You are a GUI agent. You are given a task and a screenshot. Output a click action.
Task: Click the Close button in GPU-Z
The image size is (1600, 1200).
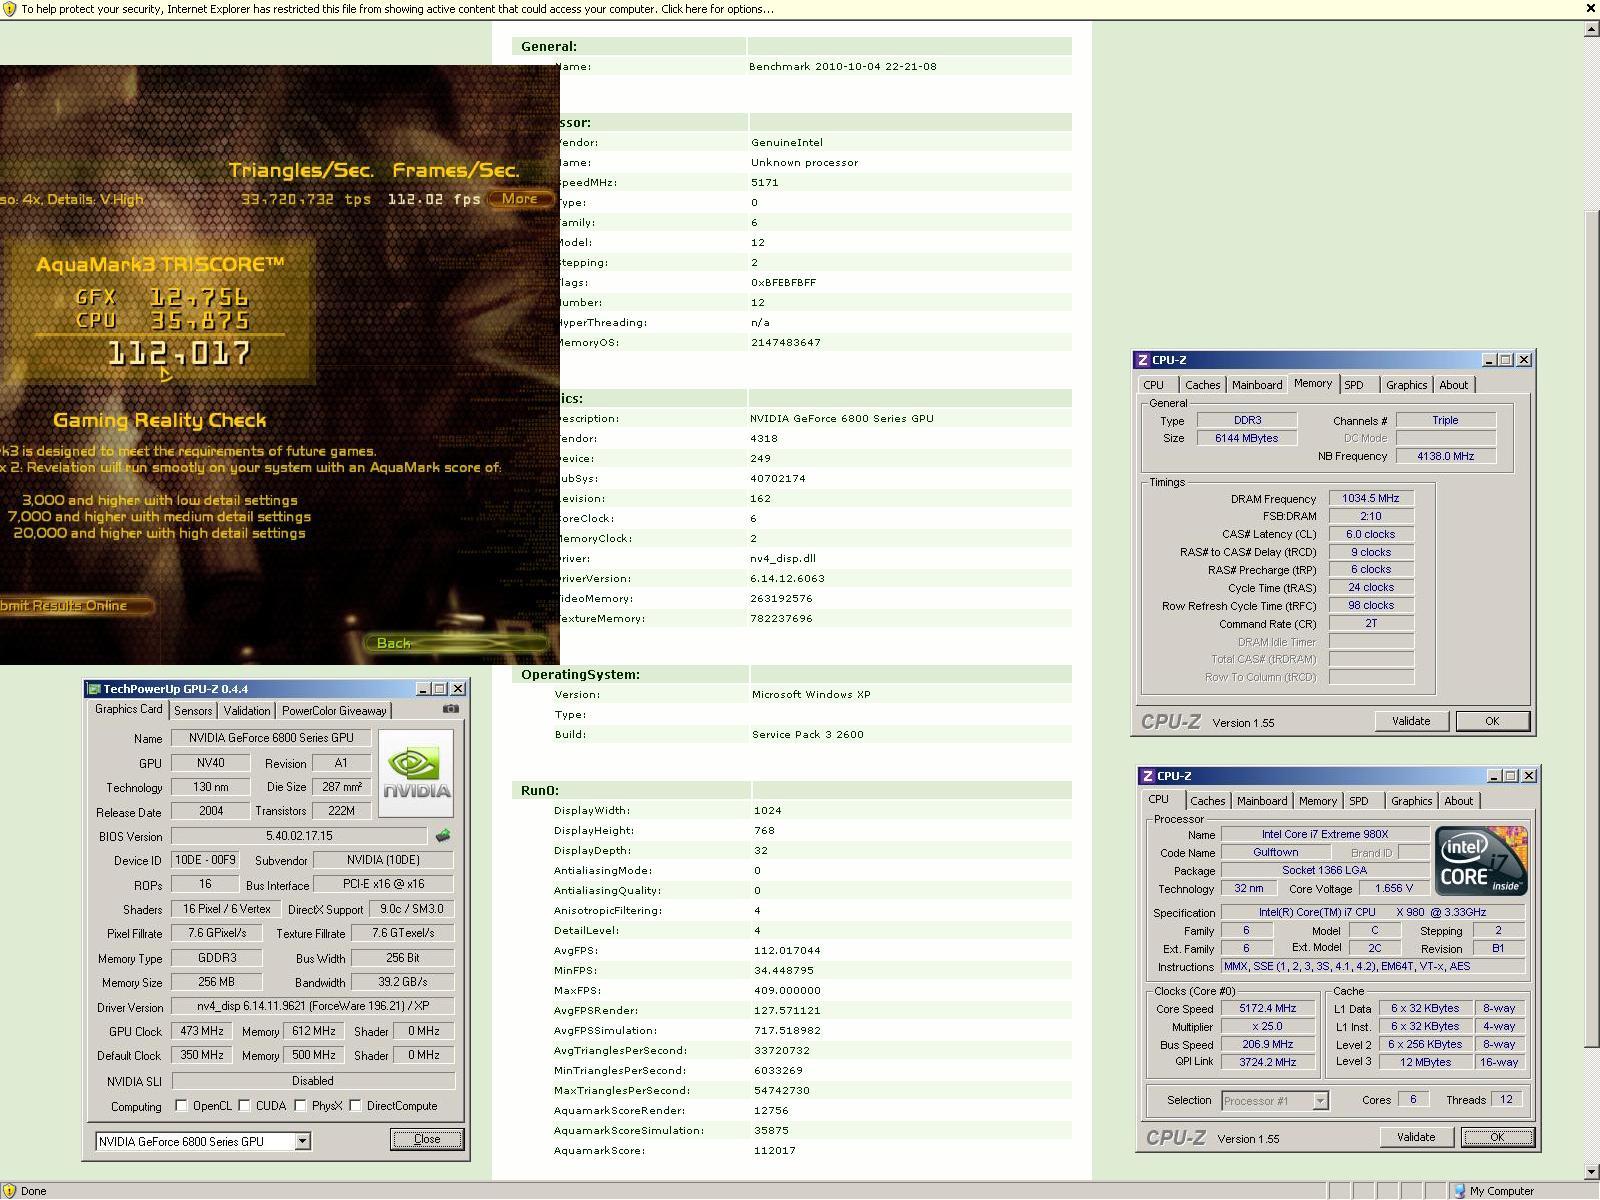(427, 1139)
